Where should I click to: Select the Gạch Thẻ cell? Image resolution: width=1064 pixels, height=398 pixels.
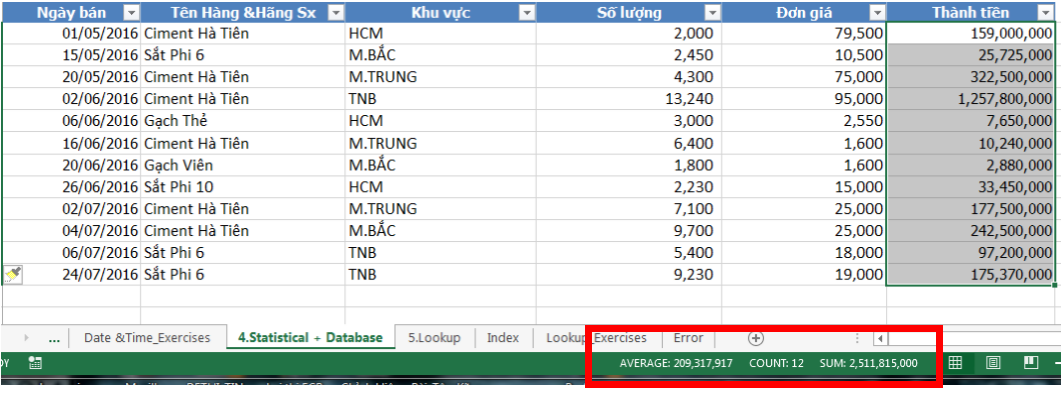(x=243, y=121)
